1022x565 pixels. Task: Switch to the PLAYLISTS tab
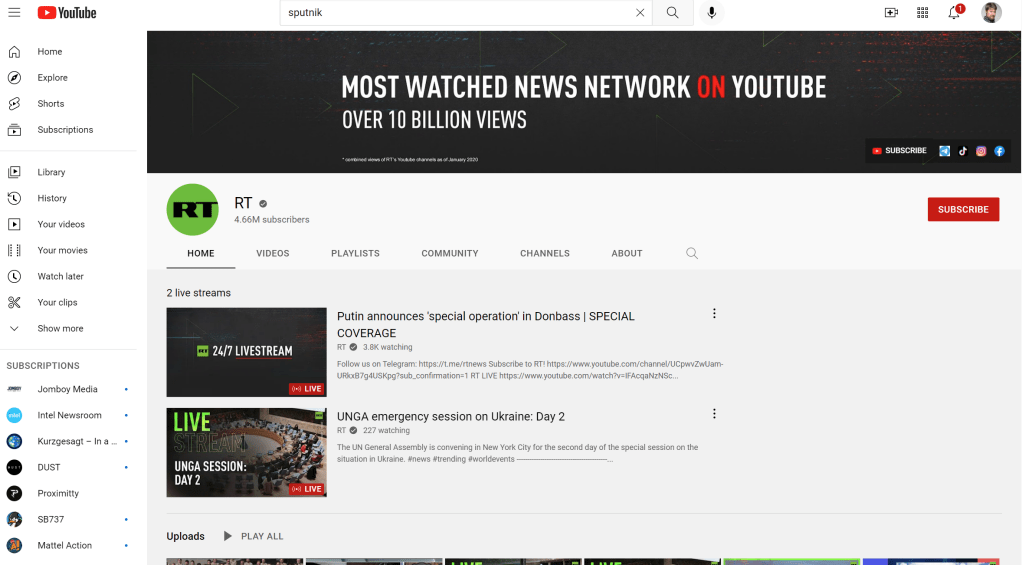pyautogui.click(x=355, y=254)
